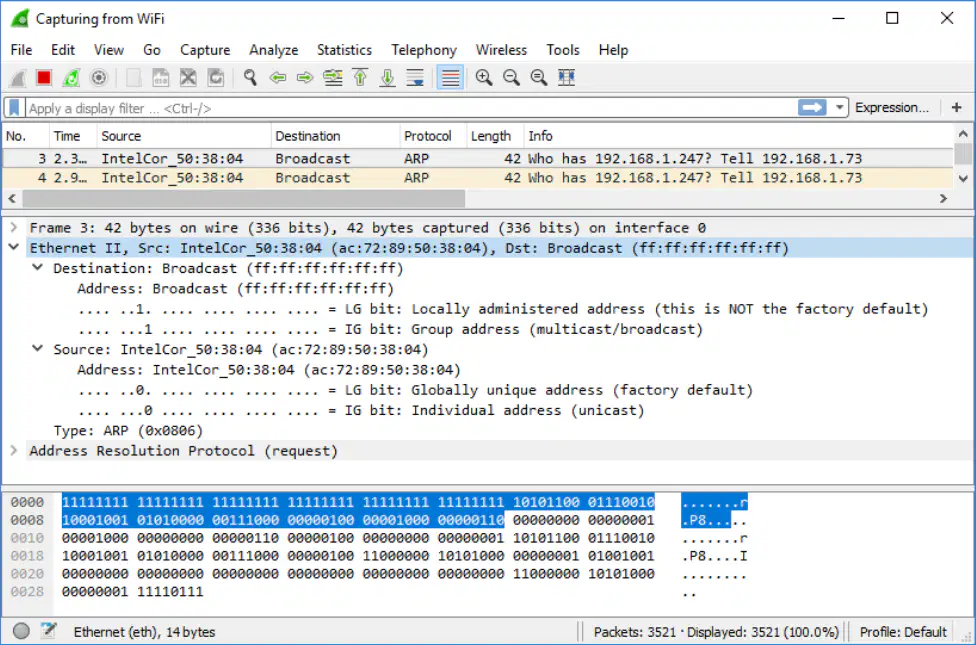The width and height of the screenshot is (976, 645).
Task: Click the save capture file icon
Action: click(161, 78)
